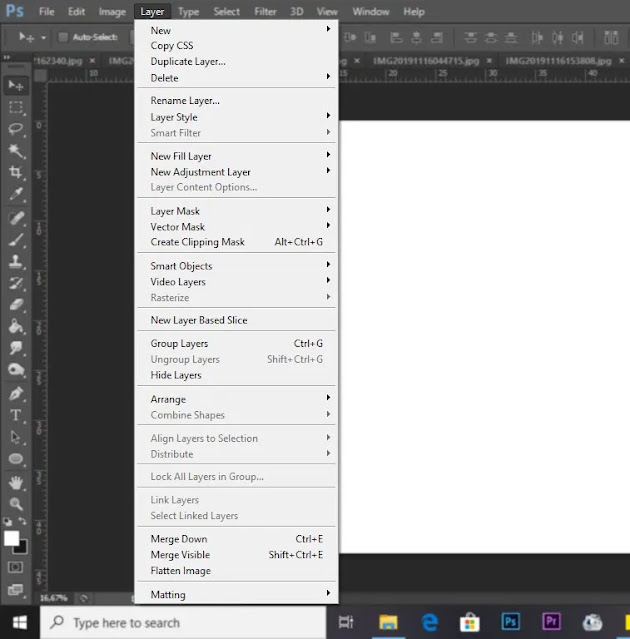Select the Crop tool

16,172
